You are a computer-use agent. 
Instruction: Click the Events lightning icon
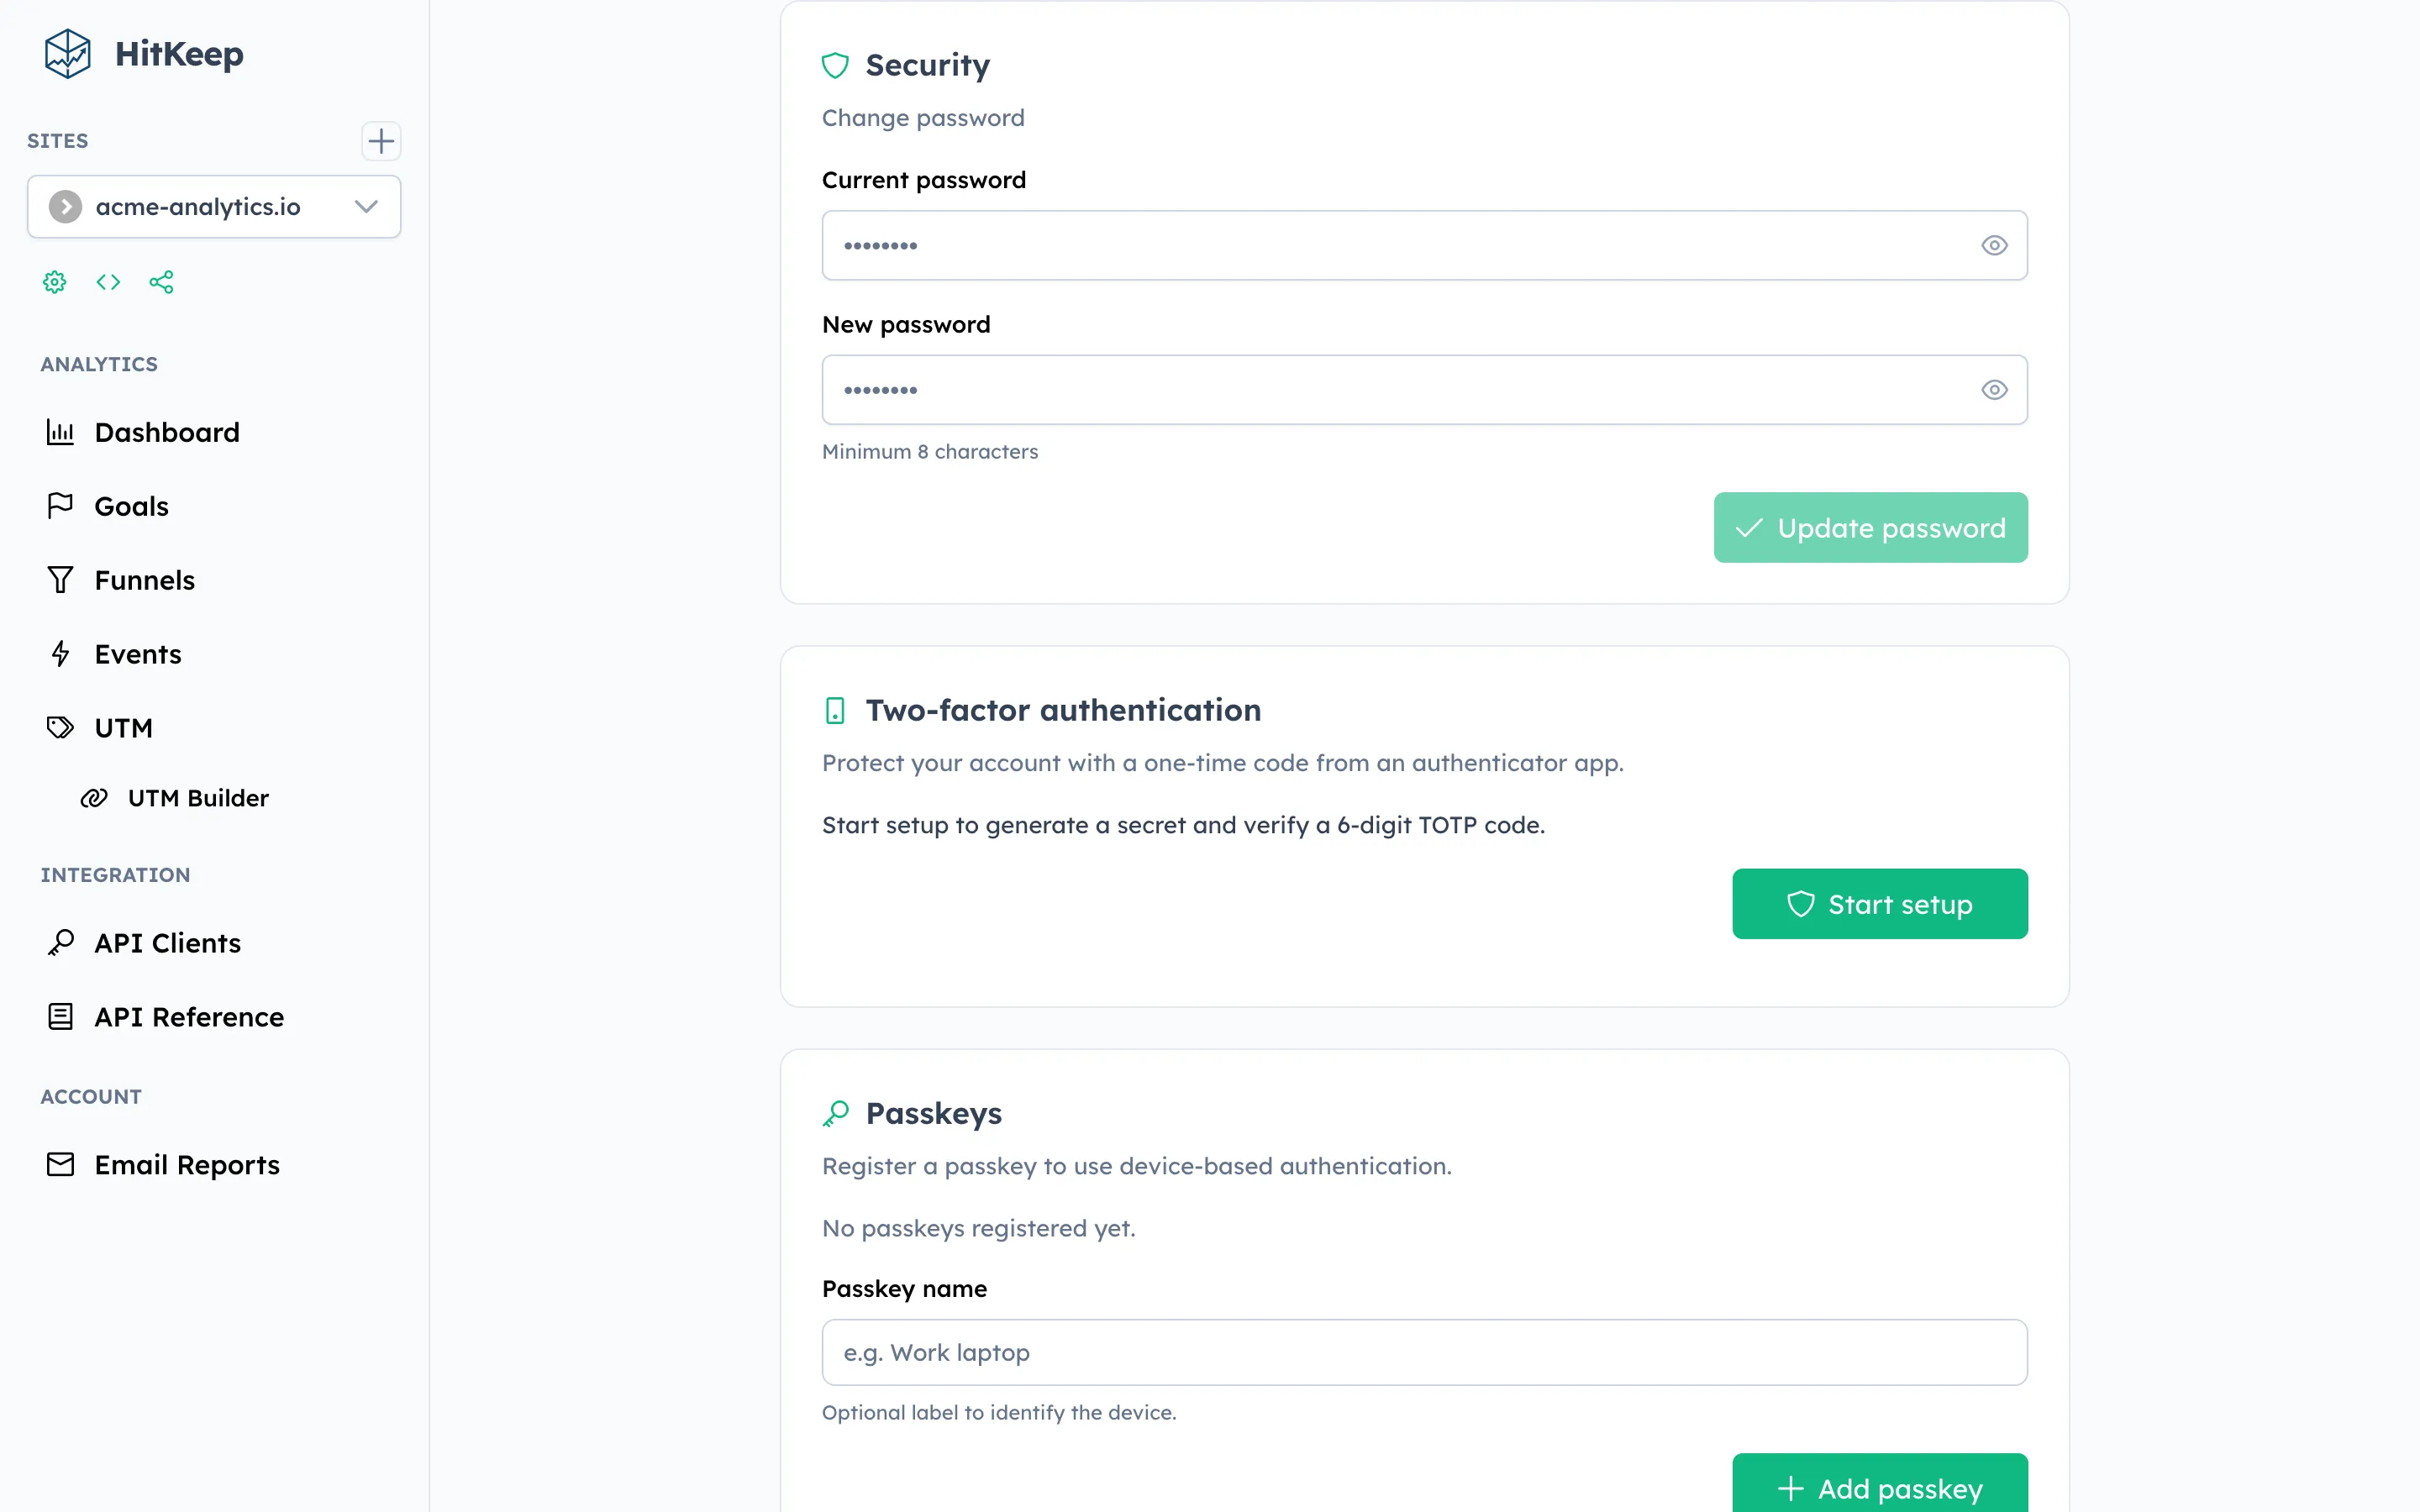click(60, 653)
